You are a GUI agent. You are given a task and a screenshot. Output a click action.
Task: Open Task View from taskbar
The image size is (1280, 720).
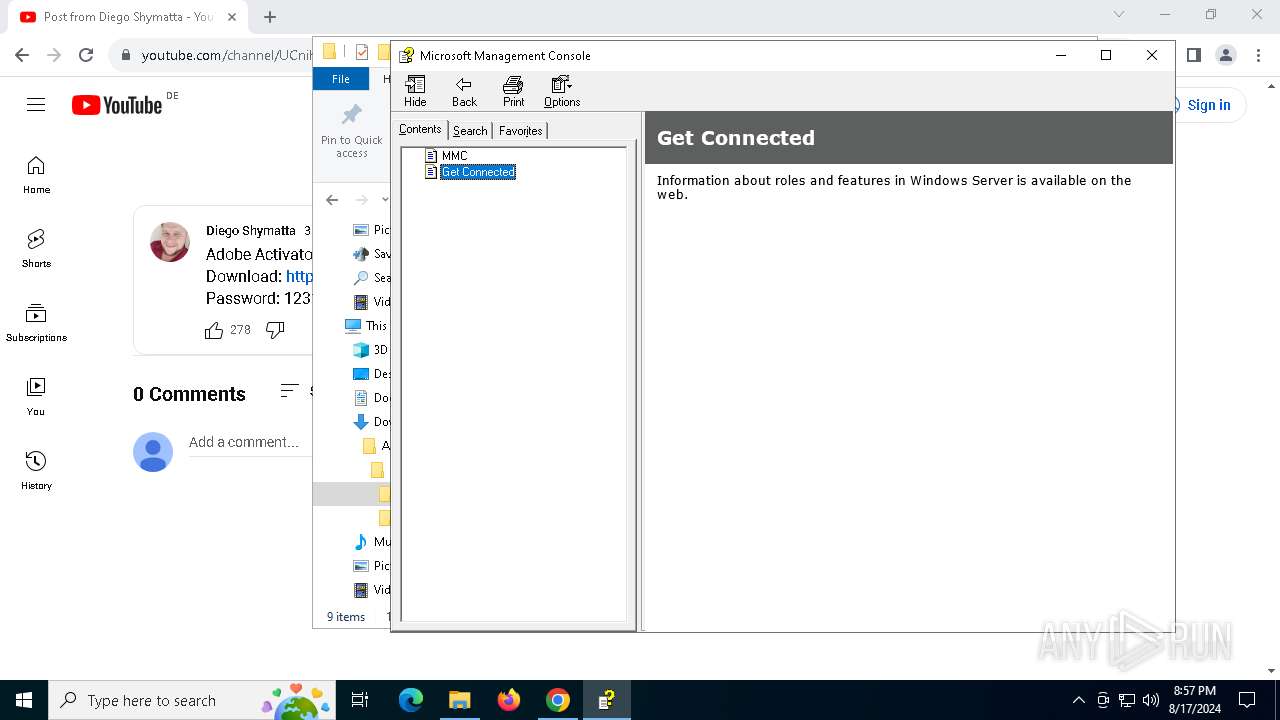click(x=360, y=700)
